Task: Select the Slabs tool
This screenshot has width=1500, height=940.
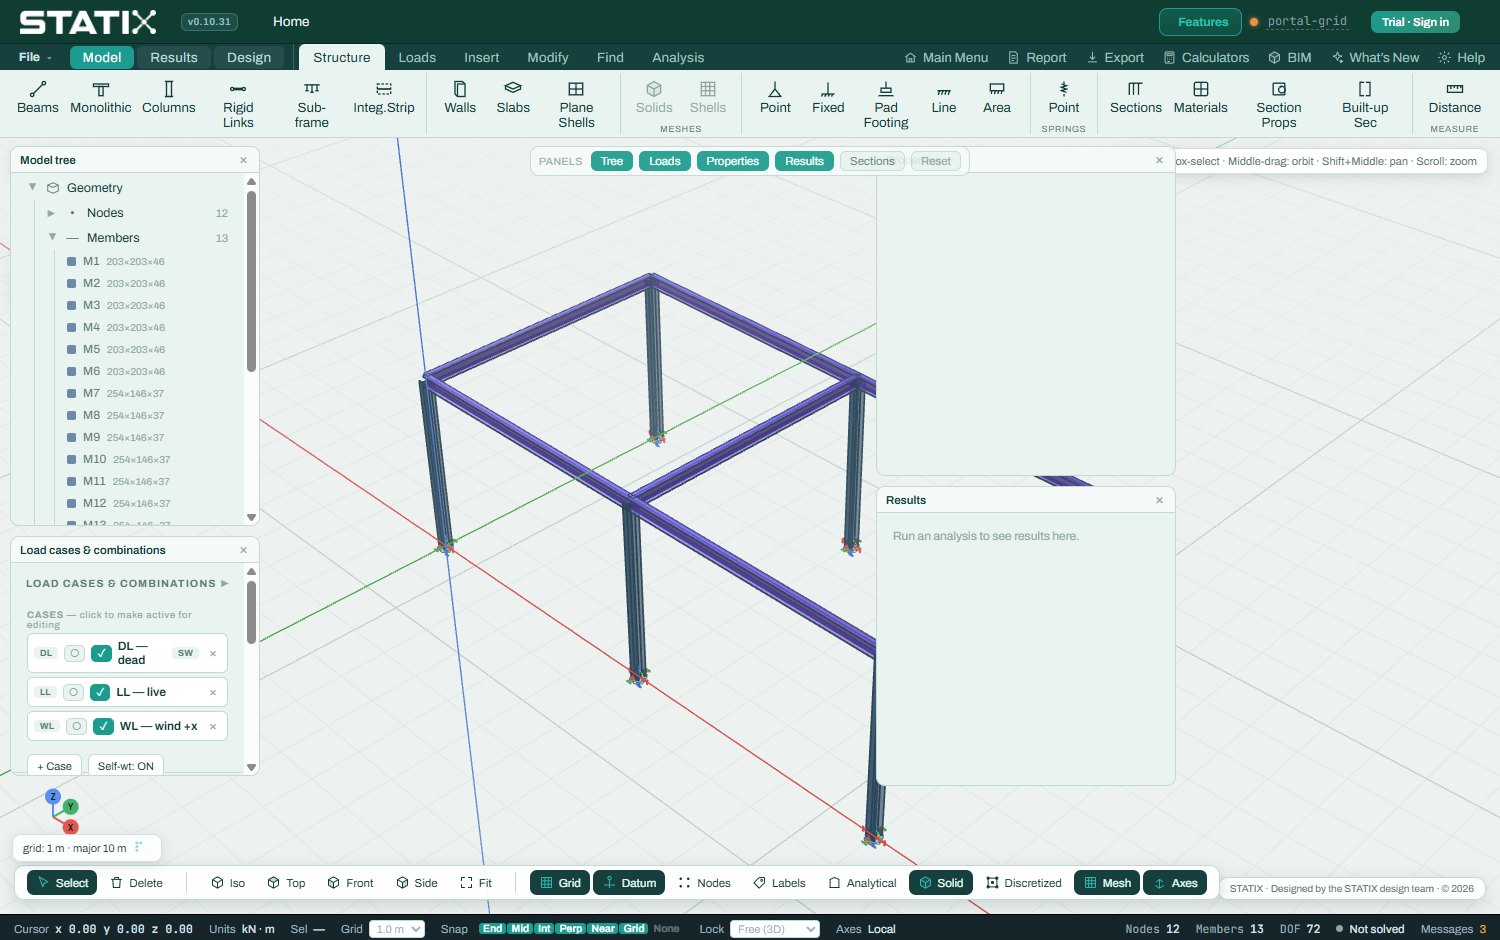Action: coord(513,98)
